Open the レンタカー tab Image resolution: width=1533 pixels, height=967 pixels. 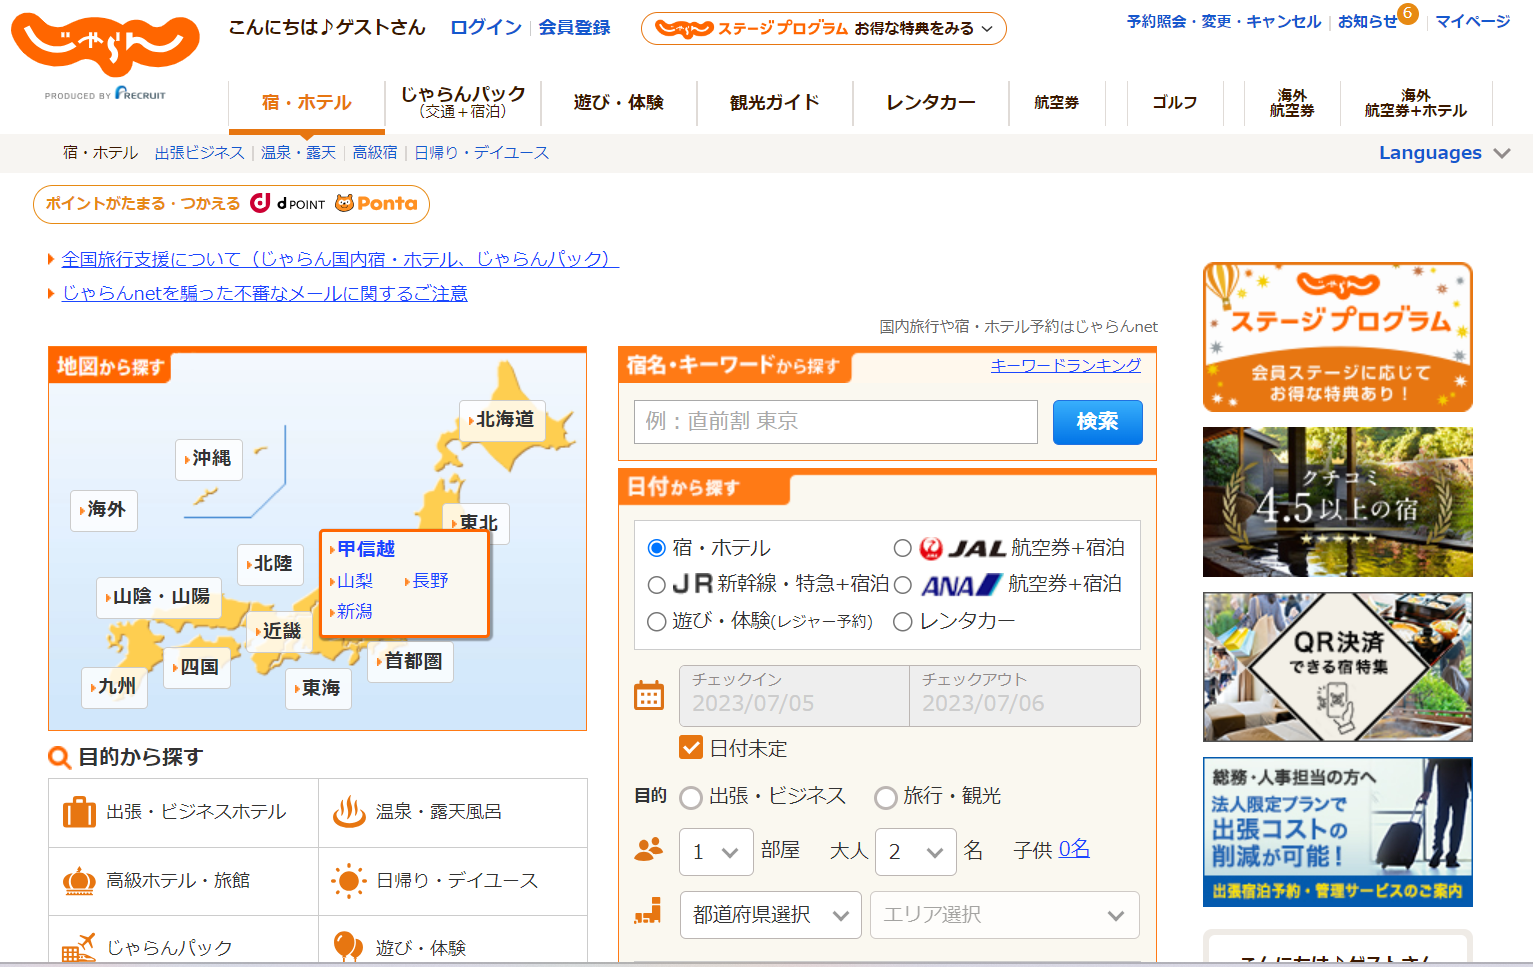tap(930, 103)
